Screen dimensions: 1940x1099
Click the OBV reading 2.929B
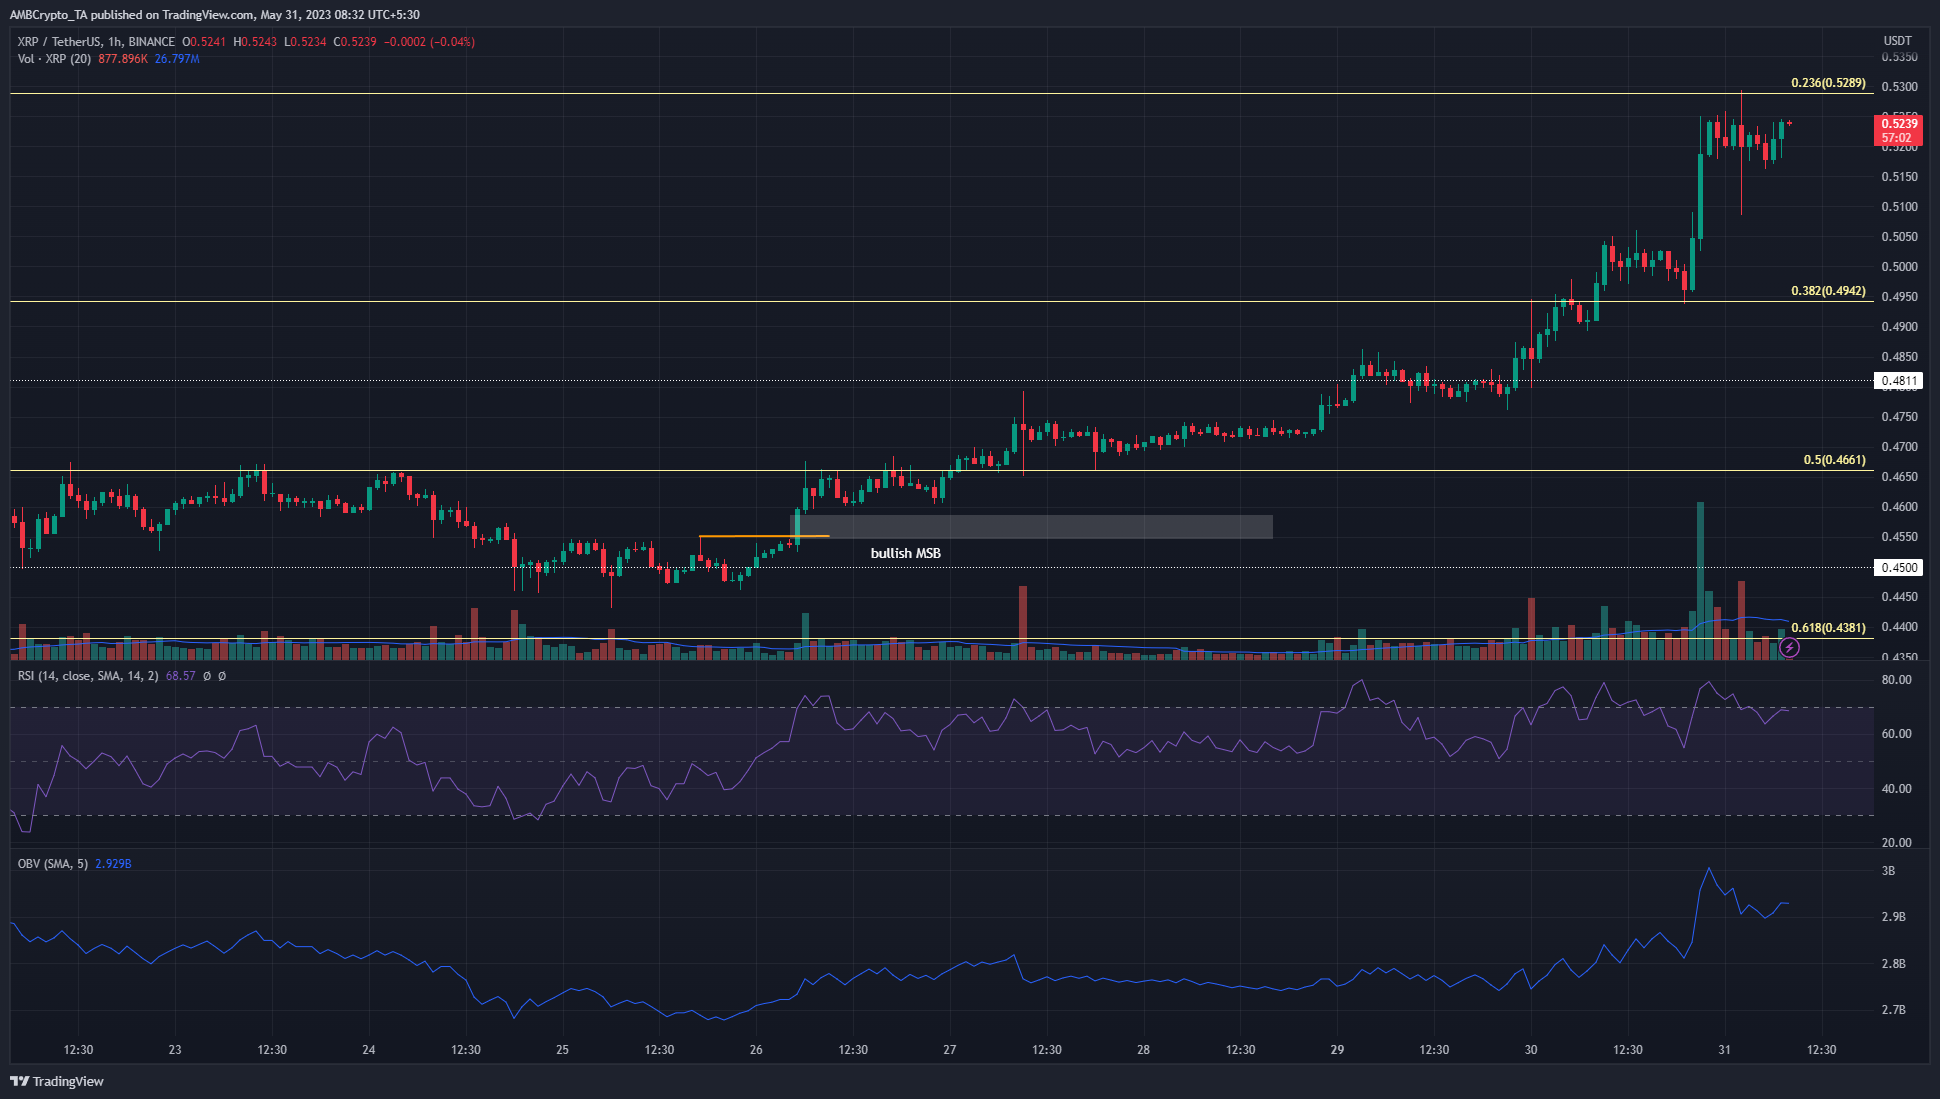coord(113,863)
